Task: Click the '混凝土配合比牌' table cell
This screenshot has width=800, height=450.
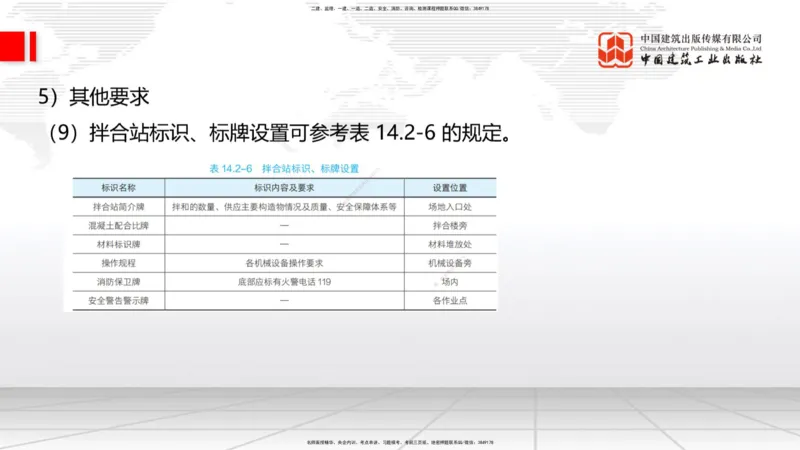Action: (118, 226)
